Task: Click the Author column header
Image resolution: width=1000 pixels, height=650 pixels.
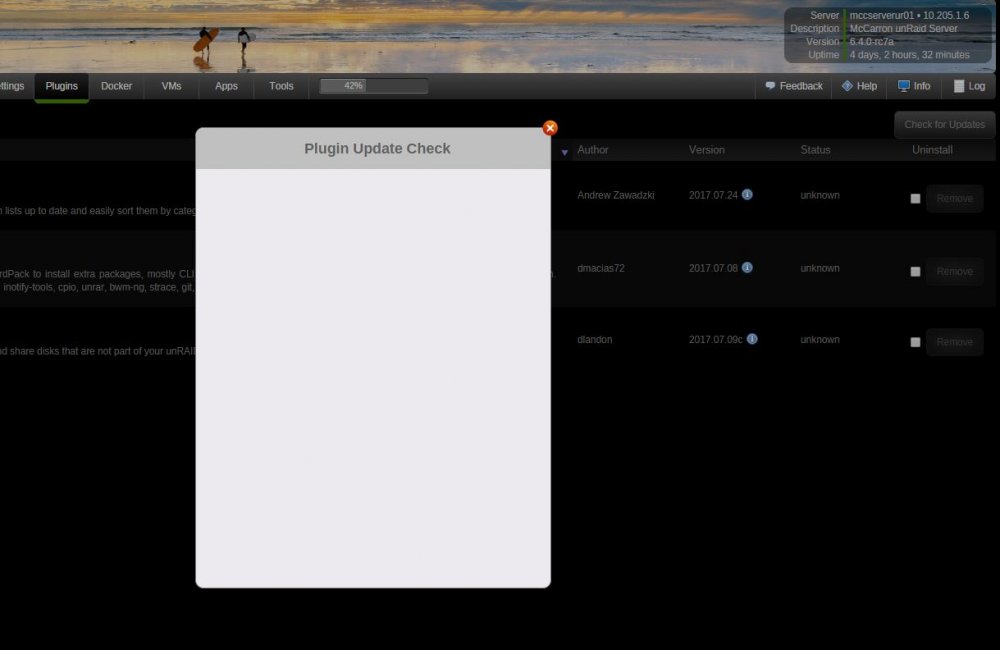Action: pos(592,150)
